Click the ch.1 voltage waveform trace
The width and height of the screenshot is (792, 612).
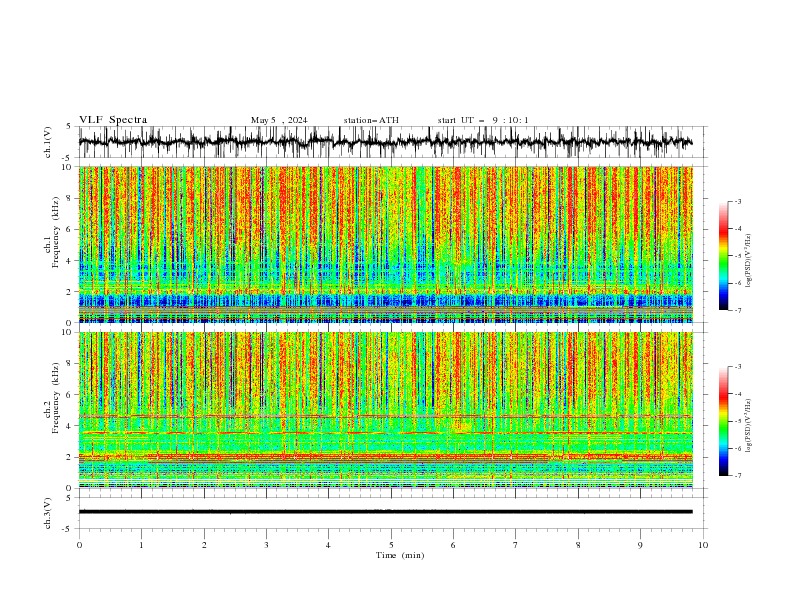click(x=385, y=142)
